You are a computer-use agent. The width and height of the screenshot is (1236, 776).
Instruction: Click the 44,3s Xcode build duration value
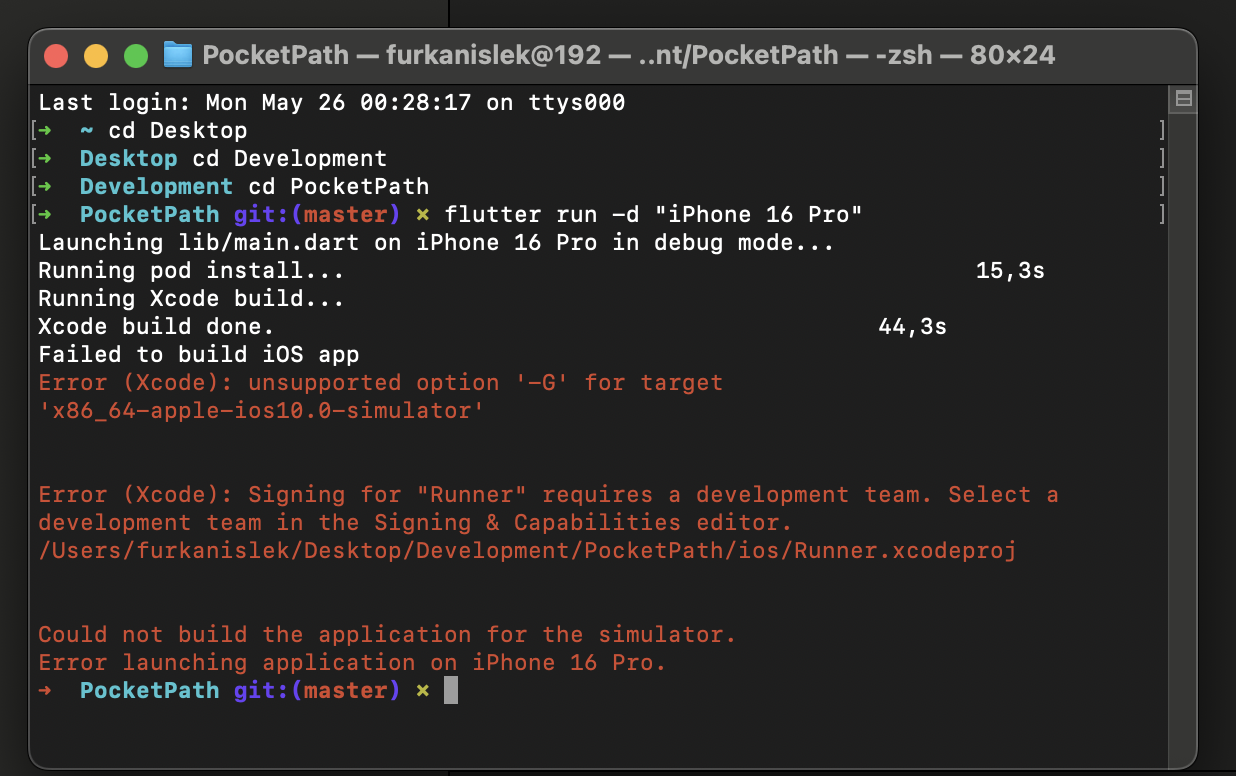[x=912, y=326]
